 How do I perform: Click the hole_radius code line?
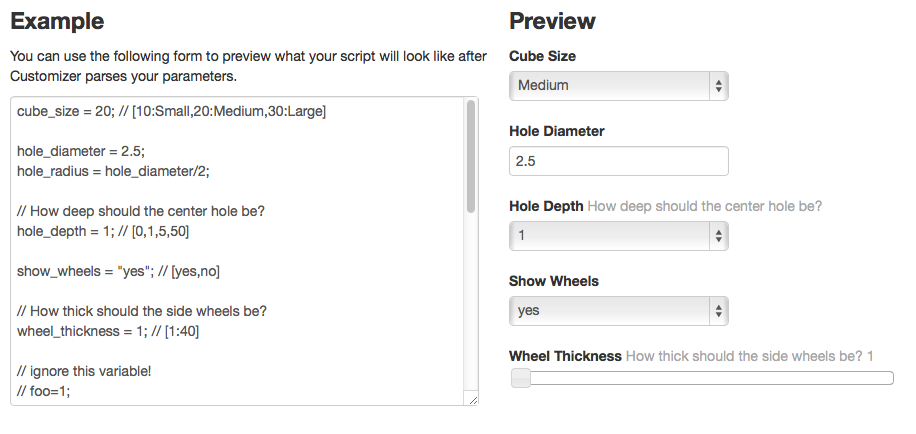click(113, 171)
